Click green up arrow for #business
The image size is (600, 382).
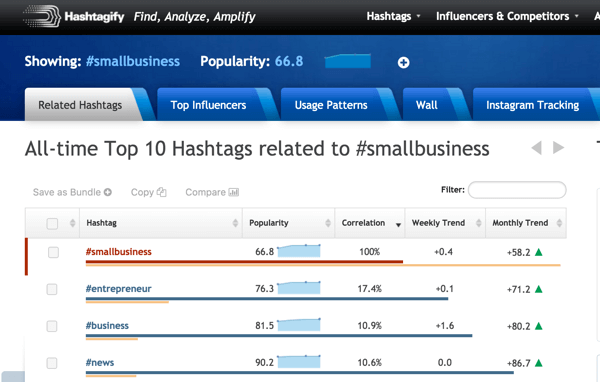click(x=539, y=326)
